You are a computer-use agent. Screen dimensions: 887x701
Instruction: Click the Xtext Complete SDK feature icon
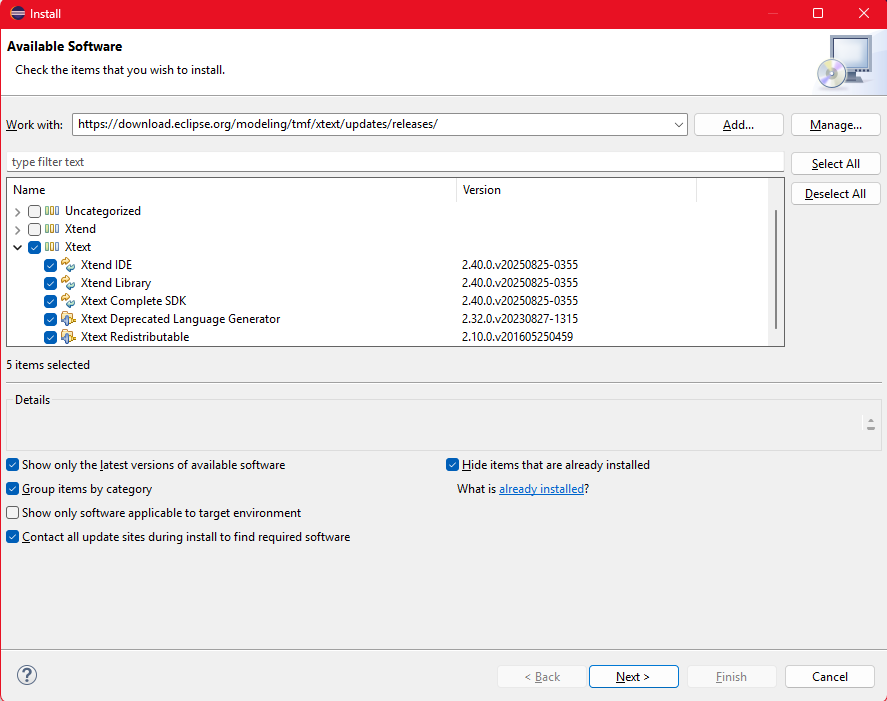point(68,301)
